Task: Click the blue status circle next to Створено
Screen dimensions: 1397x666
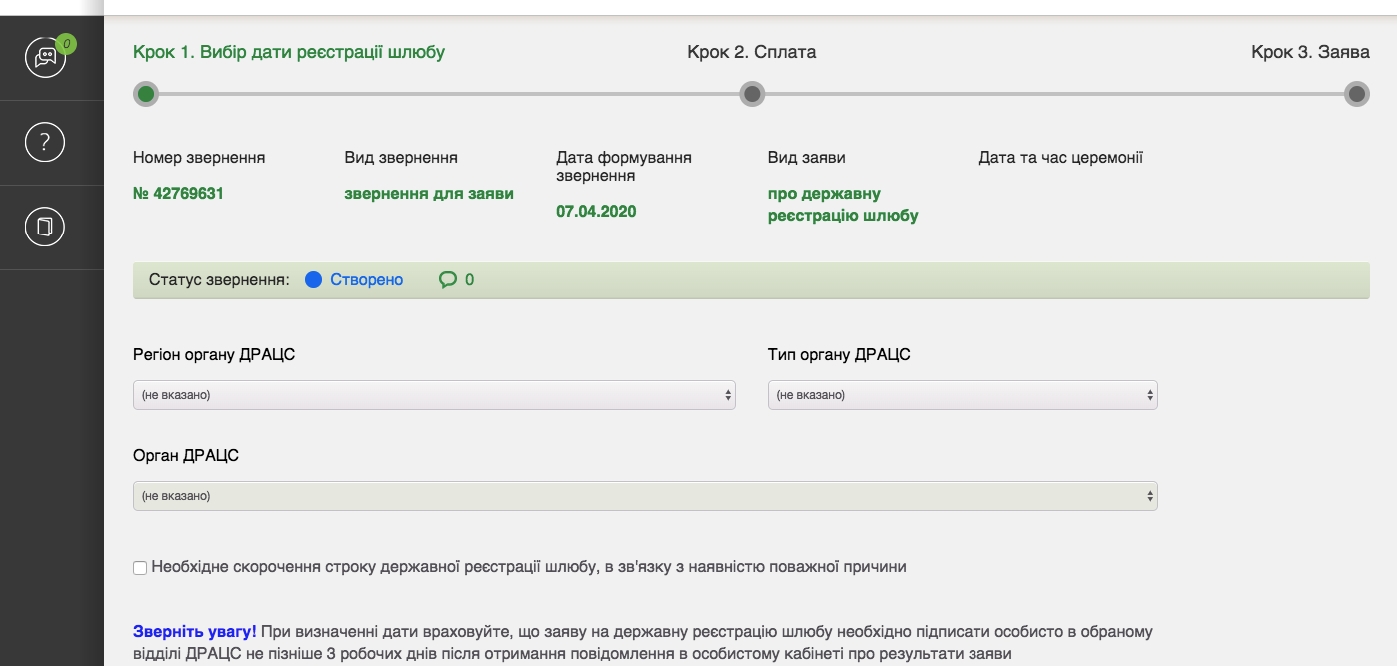Action: point(313,280)
